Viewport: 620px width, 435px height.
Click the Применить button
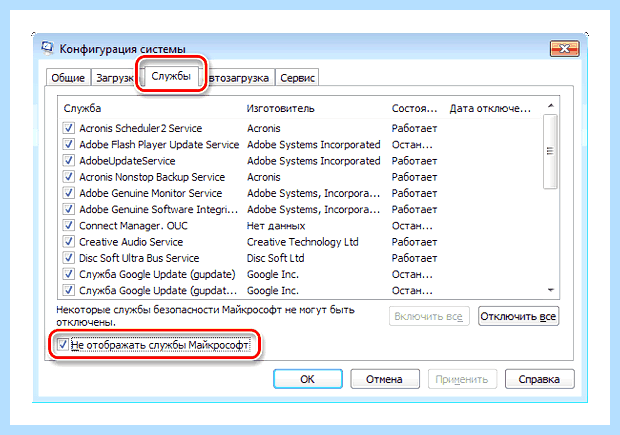click(462, 379)
